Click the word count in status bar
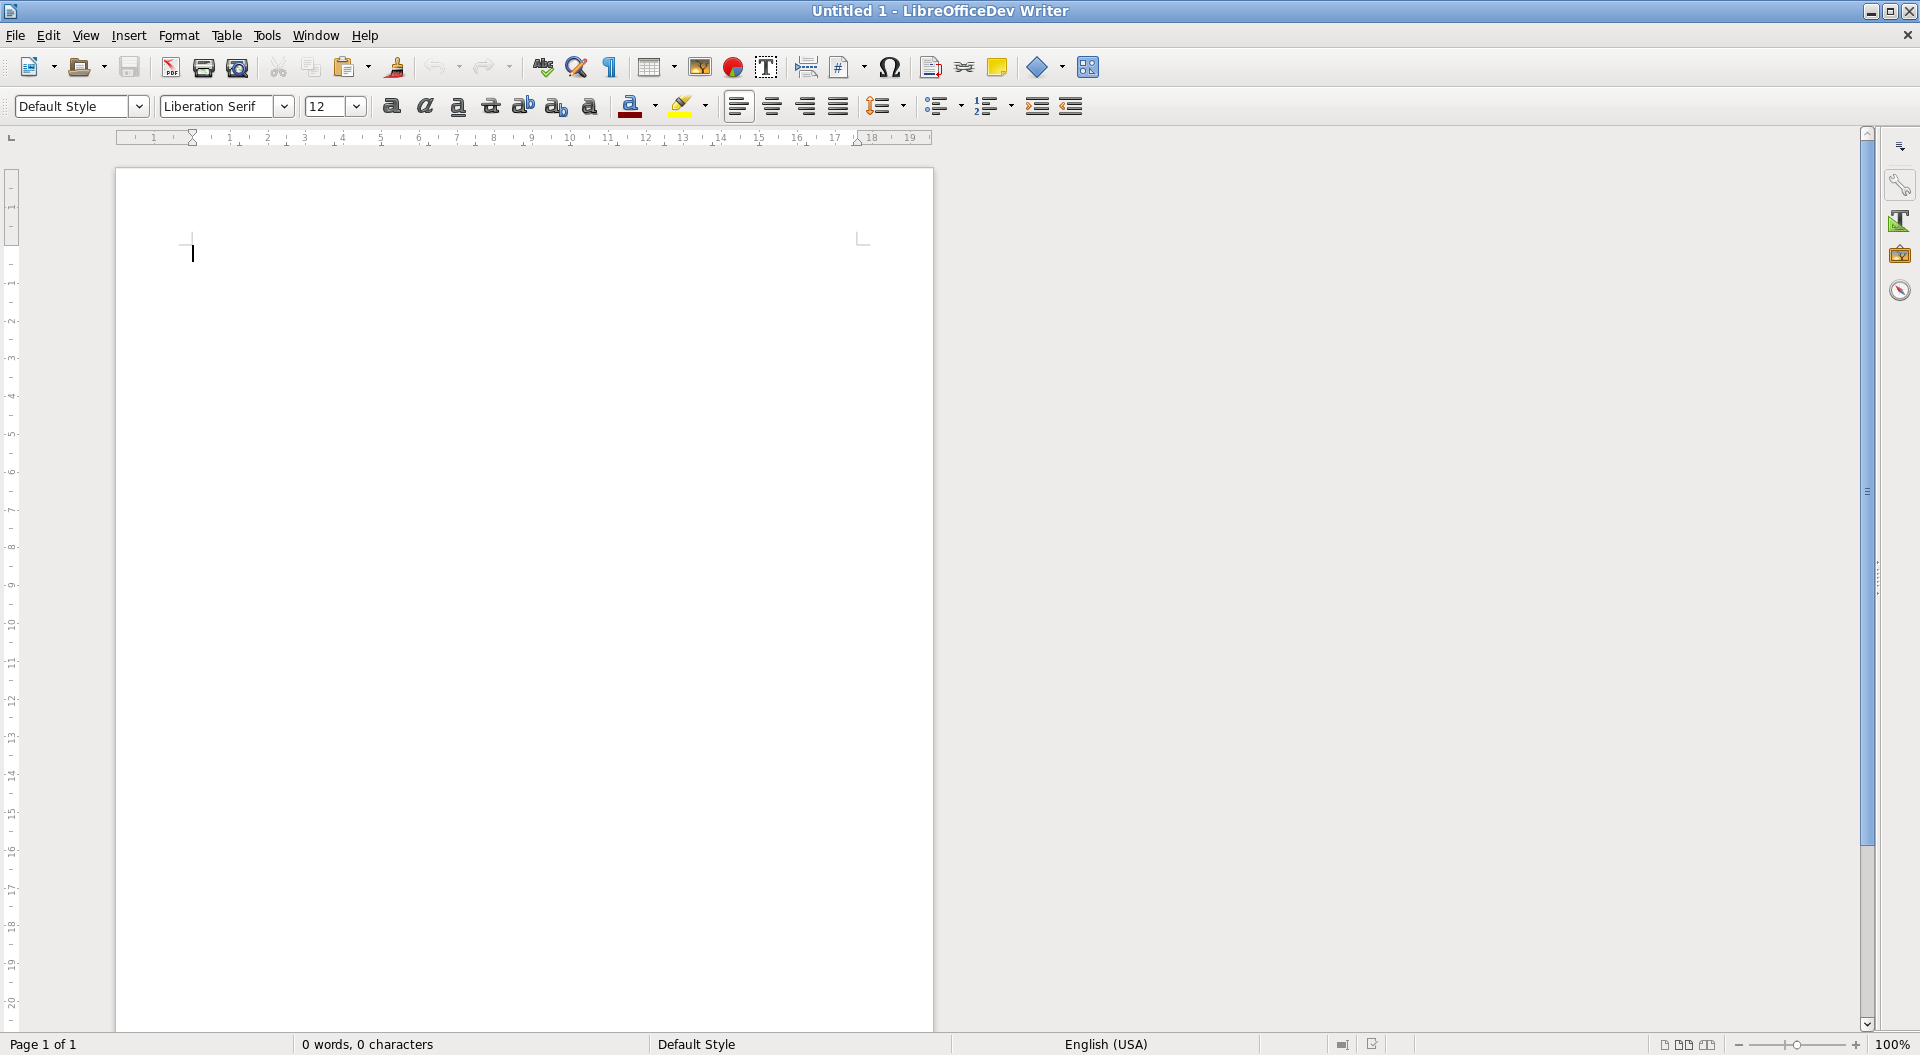This screenshot has width=1920, height=1055. click(368, 1044)
